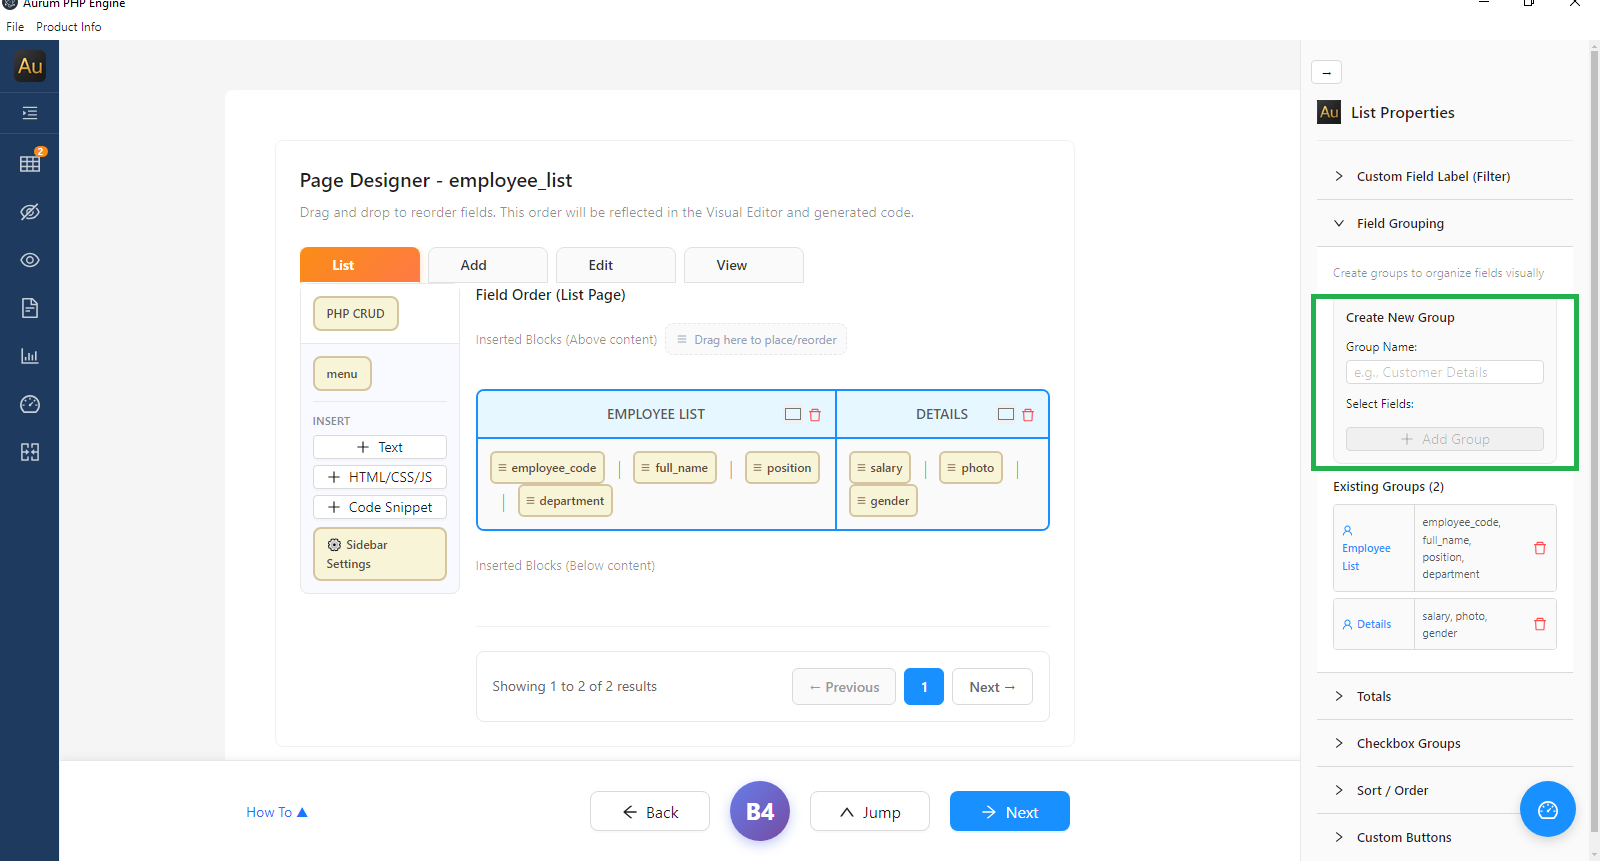Delete Details from Existing Groups

pyautogui.click(x=1540, y=624)
